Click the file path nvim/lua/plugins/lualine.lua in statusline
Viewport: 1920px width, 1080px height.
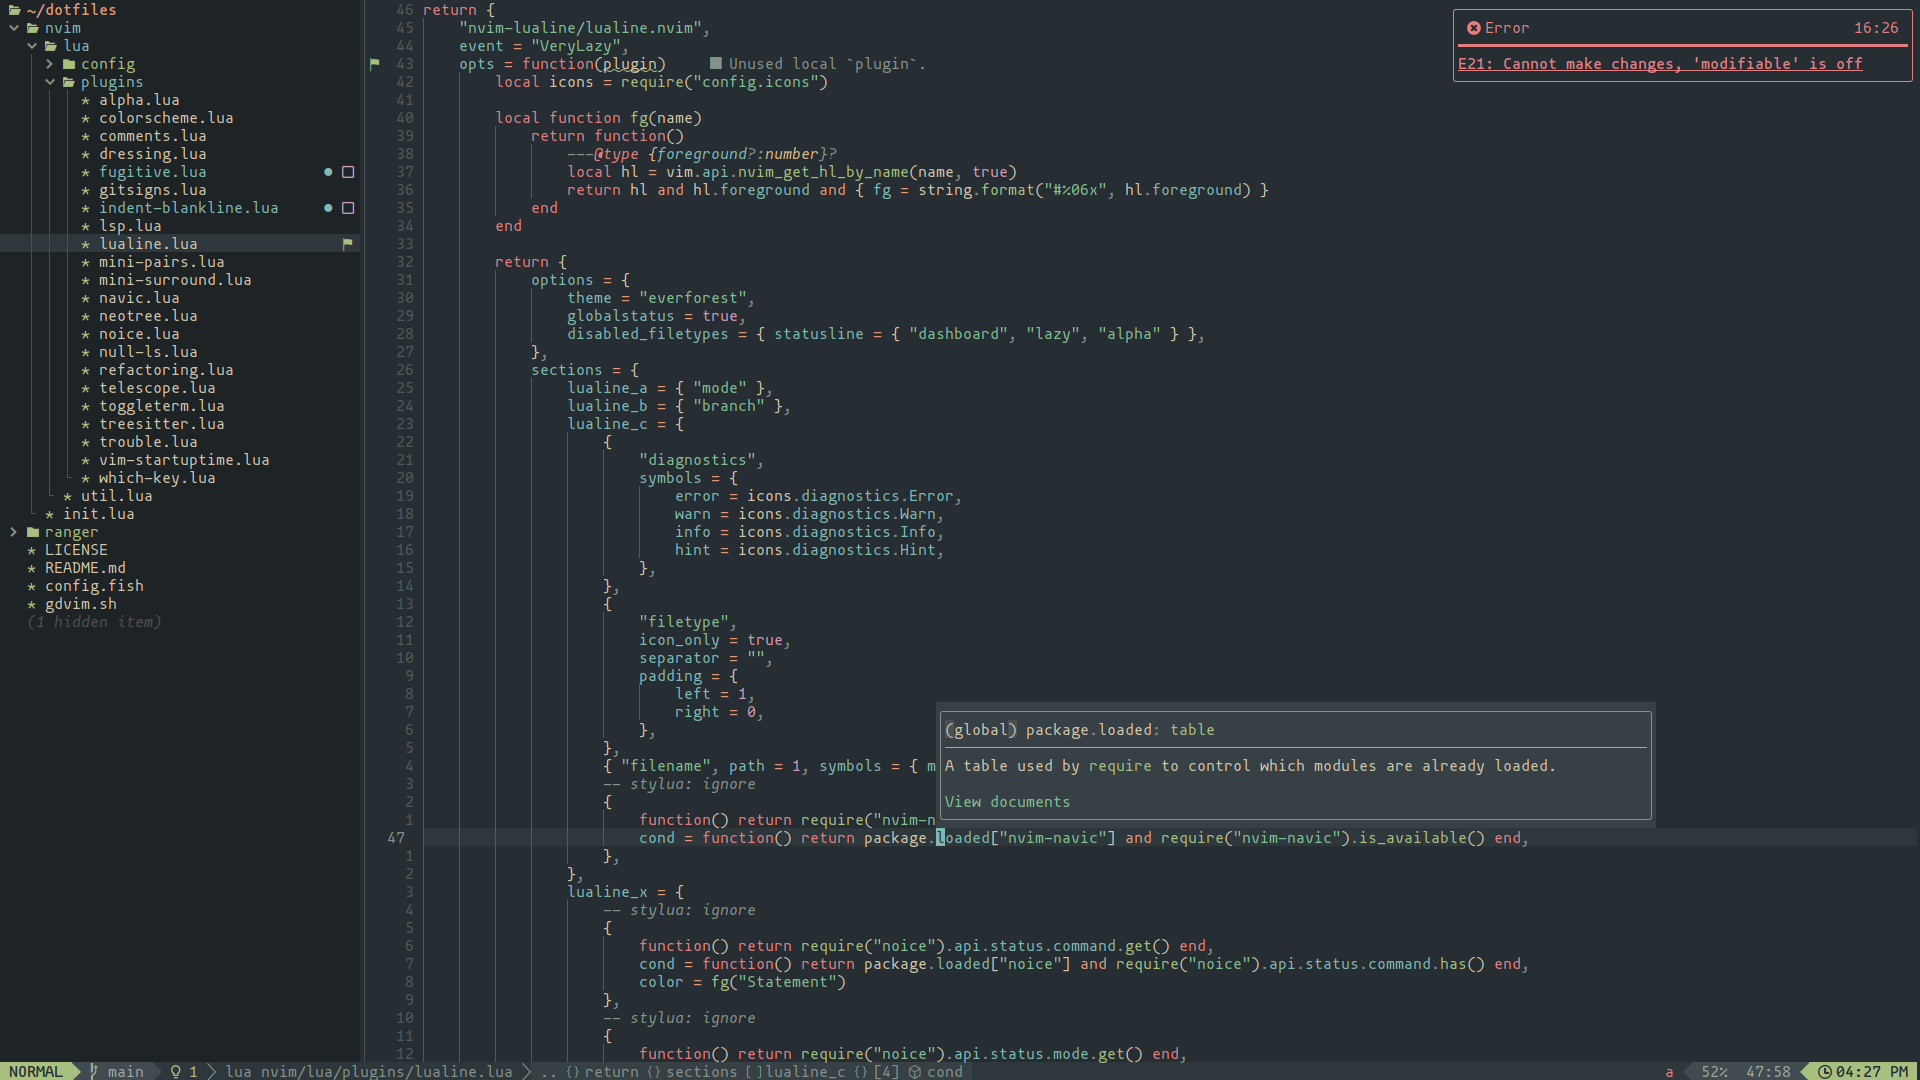[386, 1071]
